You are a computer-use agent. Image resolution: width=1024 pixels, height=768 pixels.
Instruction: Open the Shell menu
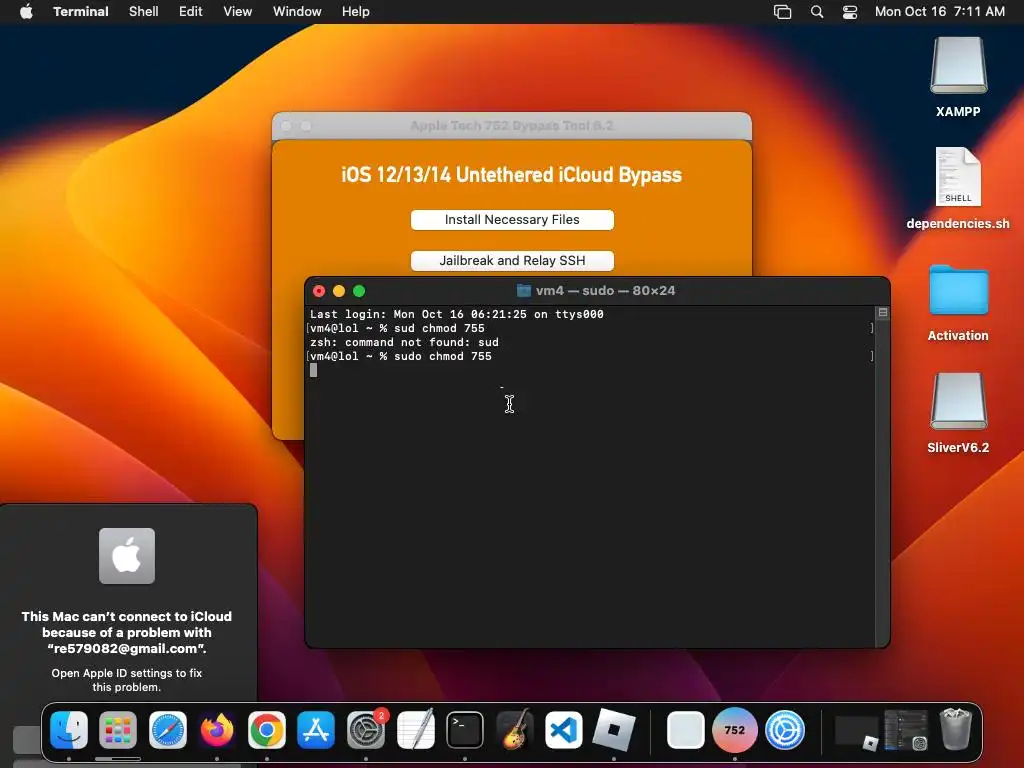(x=144, y=12)
